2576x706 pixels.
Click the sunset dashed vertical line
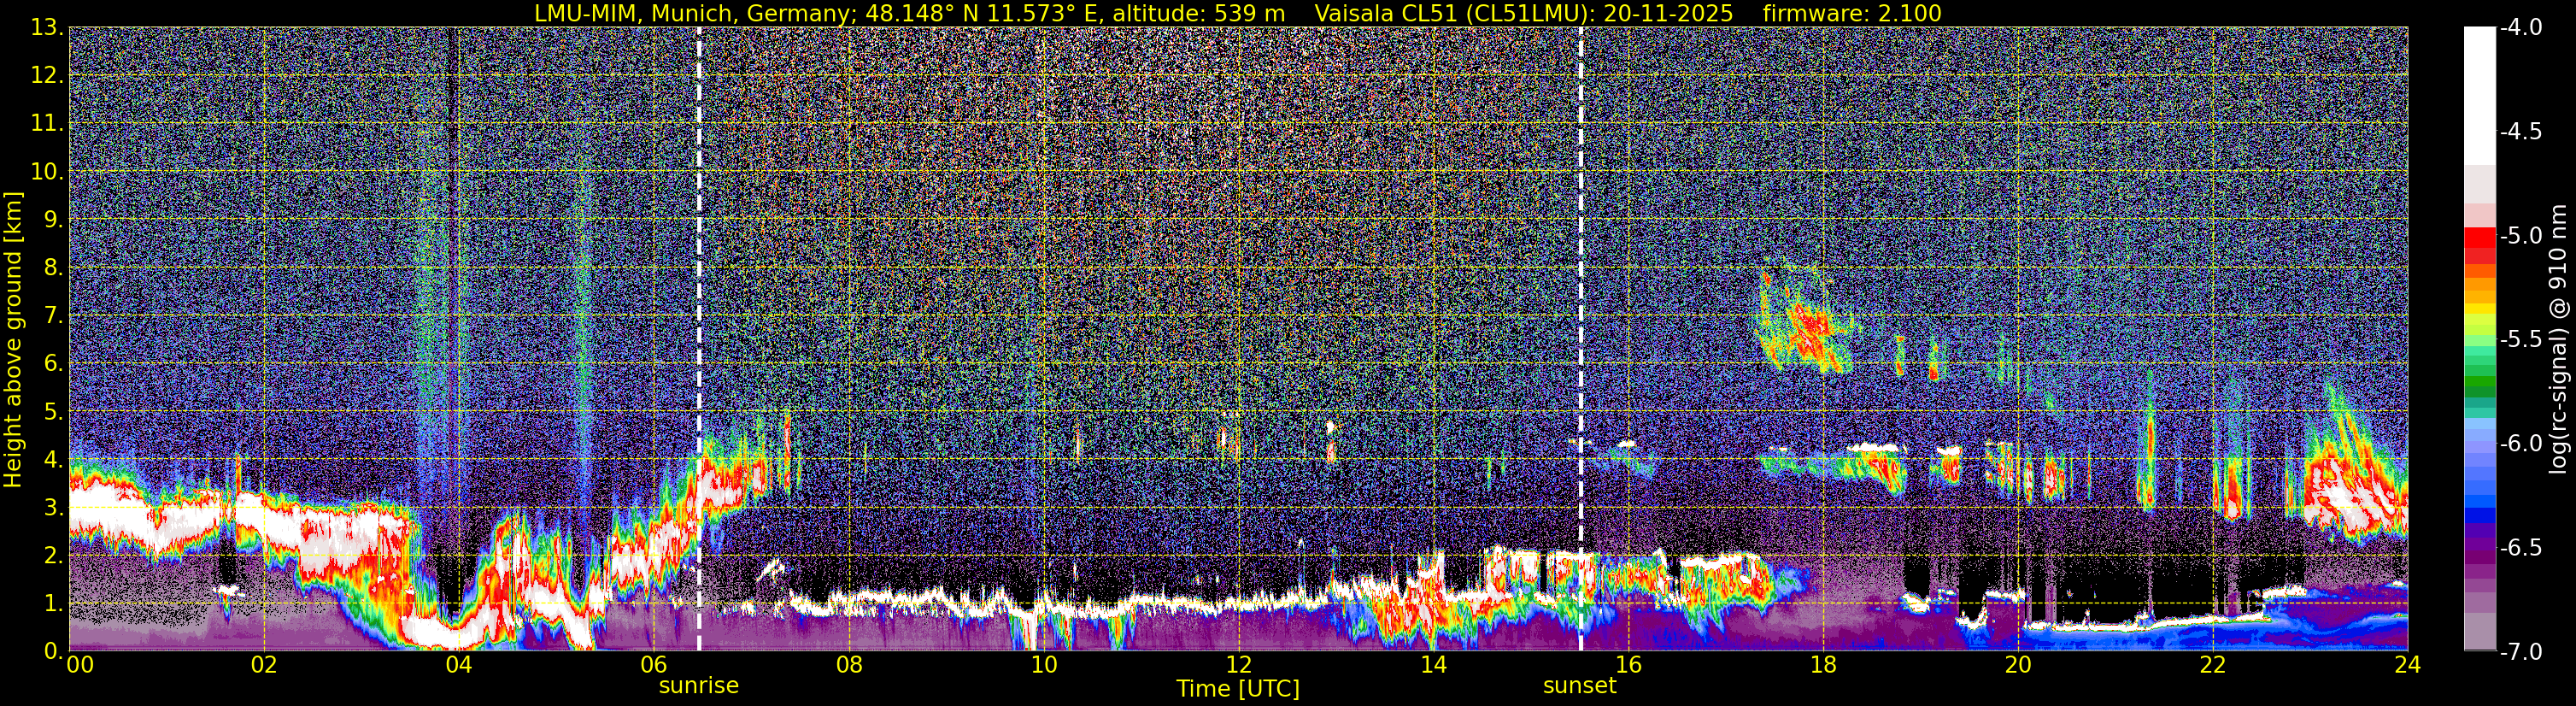[1581, 339]
